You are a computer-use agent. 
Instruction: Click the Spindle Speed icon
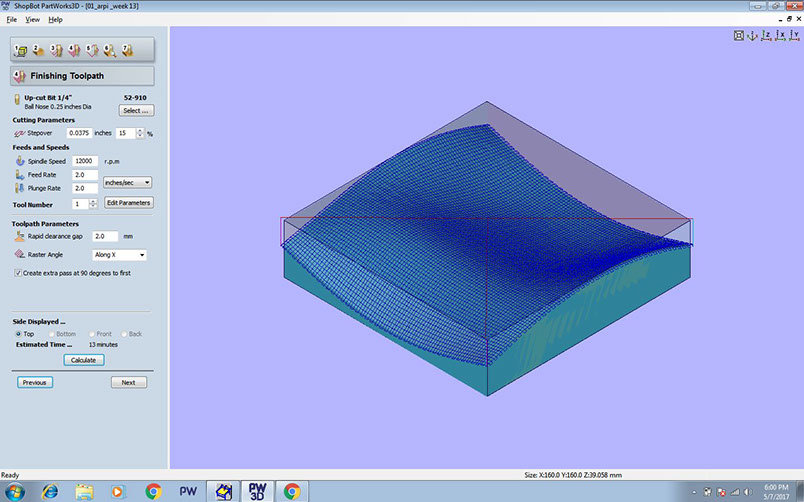(x=19, y=161)
